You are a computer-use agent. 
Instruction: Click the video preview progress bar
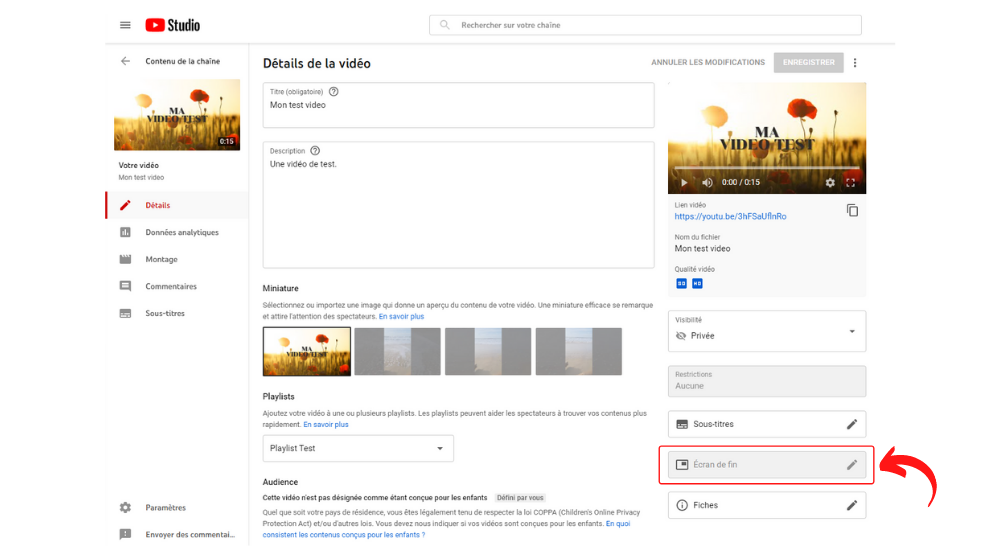[767, 168]
